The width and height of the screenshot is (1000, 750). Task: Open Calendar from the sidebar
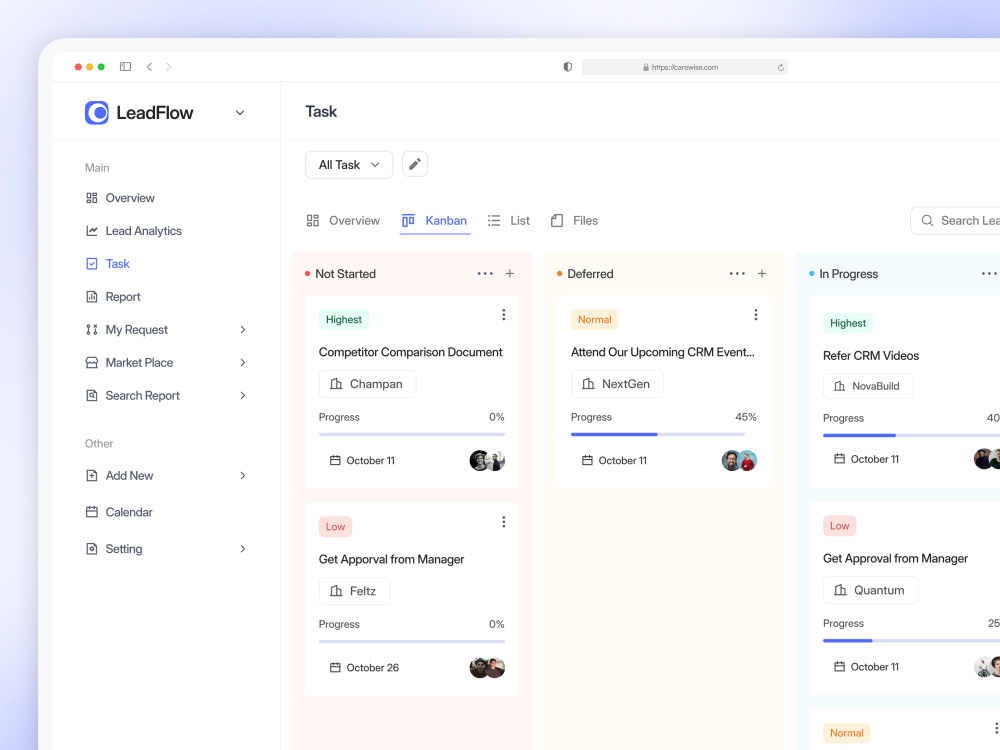[119, 512]
